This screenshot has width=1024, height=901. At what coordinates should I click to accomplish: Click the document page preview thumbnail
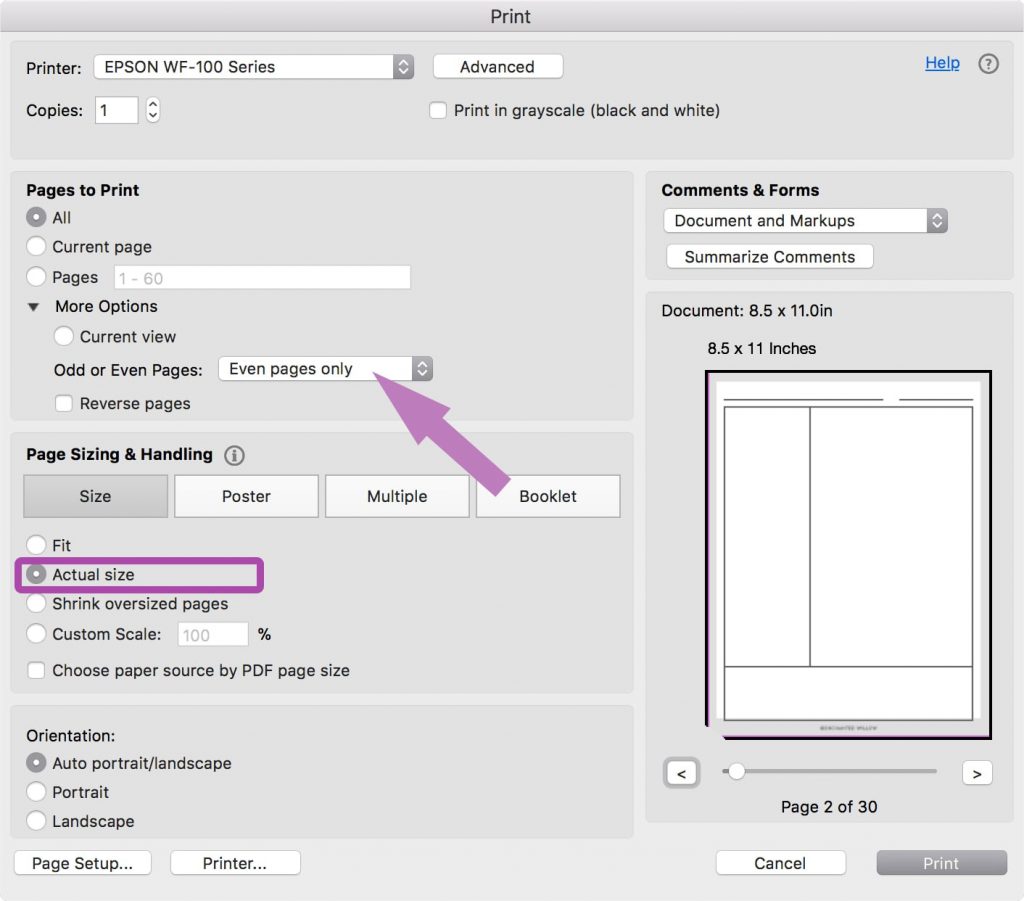[848, 555]
